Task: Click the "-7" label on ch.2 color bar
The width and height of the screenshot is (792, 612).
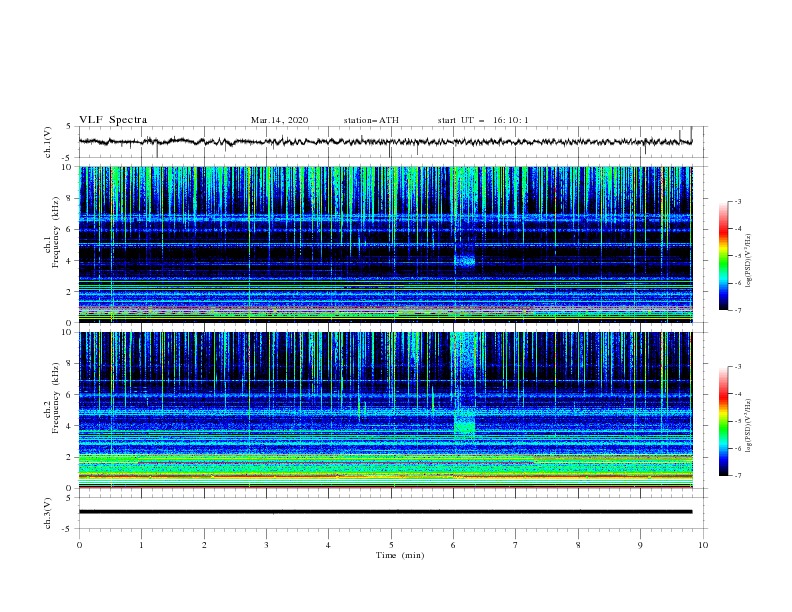Action: pos(737,476)
